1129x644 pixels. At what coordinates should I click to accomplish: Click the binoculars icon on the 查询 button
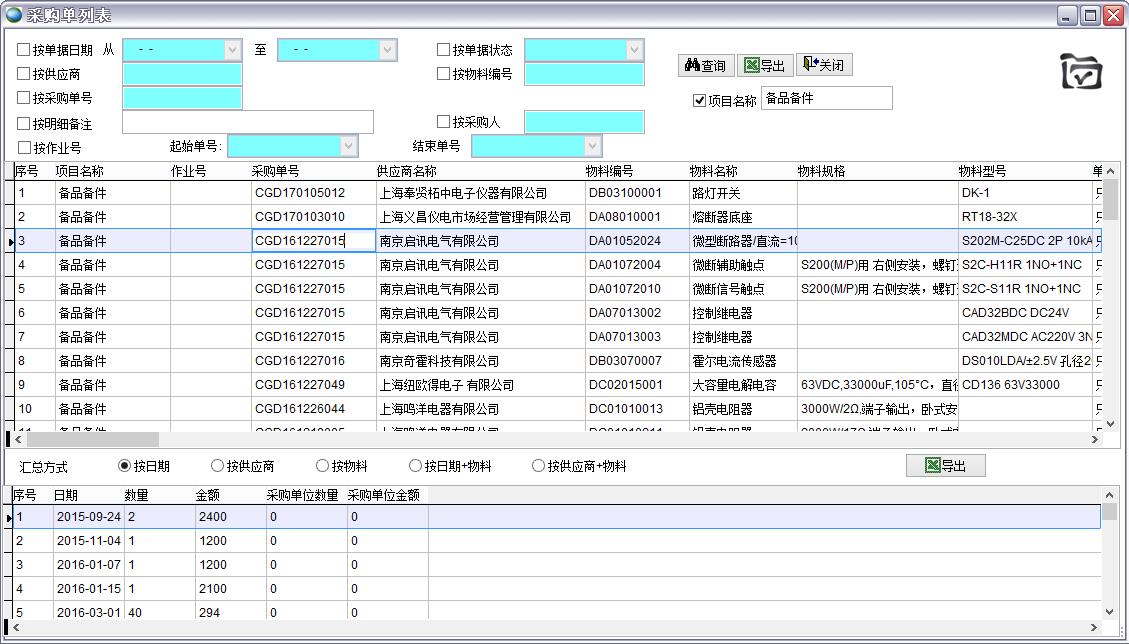coord(690,66)
